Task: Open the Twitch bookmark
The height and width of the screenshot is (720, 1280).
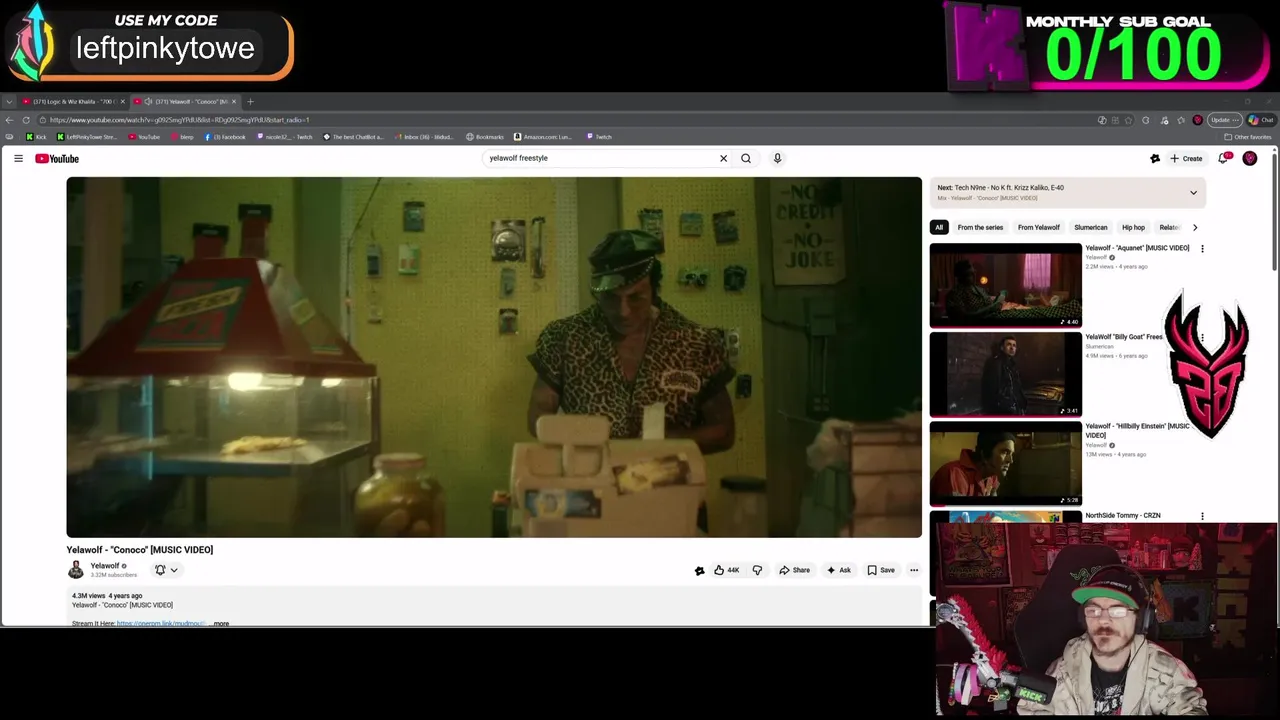Action: tap(599, 137)
